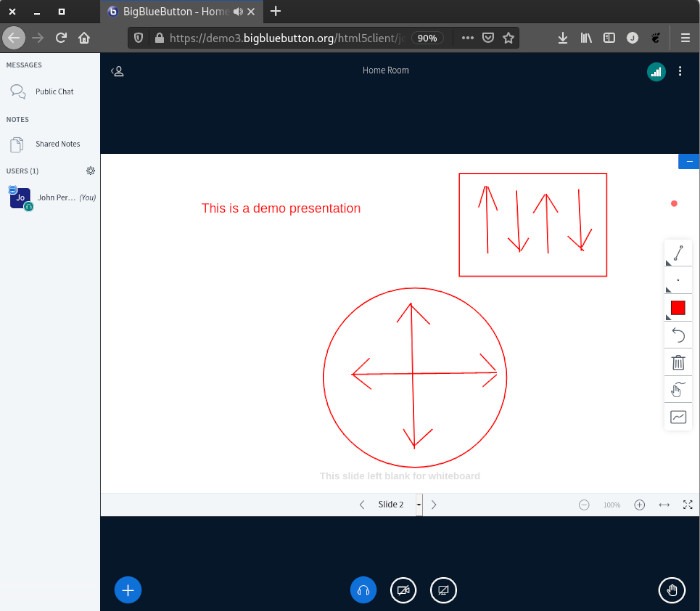Bookmark this page with star
The height and width of the screenshot is (611, 700).
point(508,38)
